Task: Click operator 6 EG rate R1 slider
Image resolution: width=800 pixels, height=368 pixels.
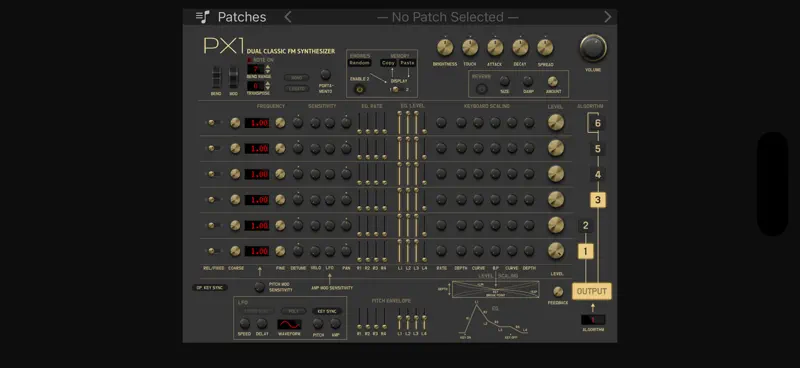Action: coord(359,123)
